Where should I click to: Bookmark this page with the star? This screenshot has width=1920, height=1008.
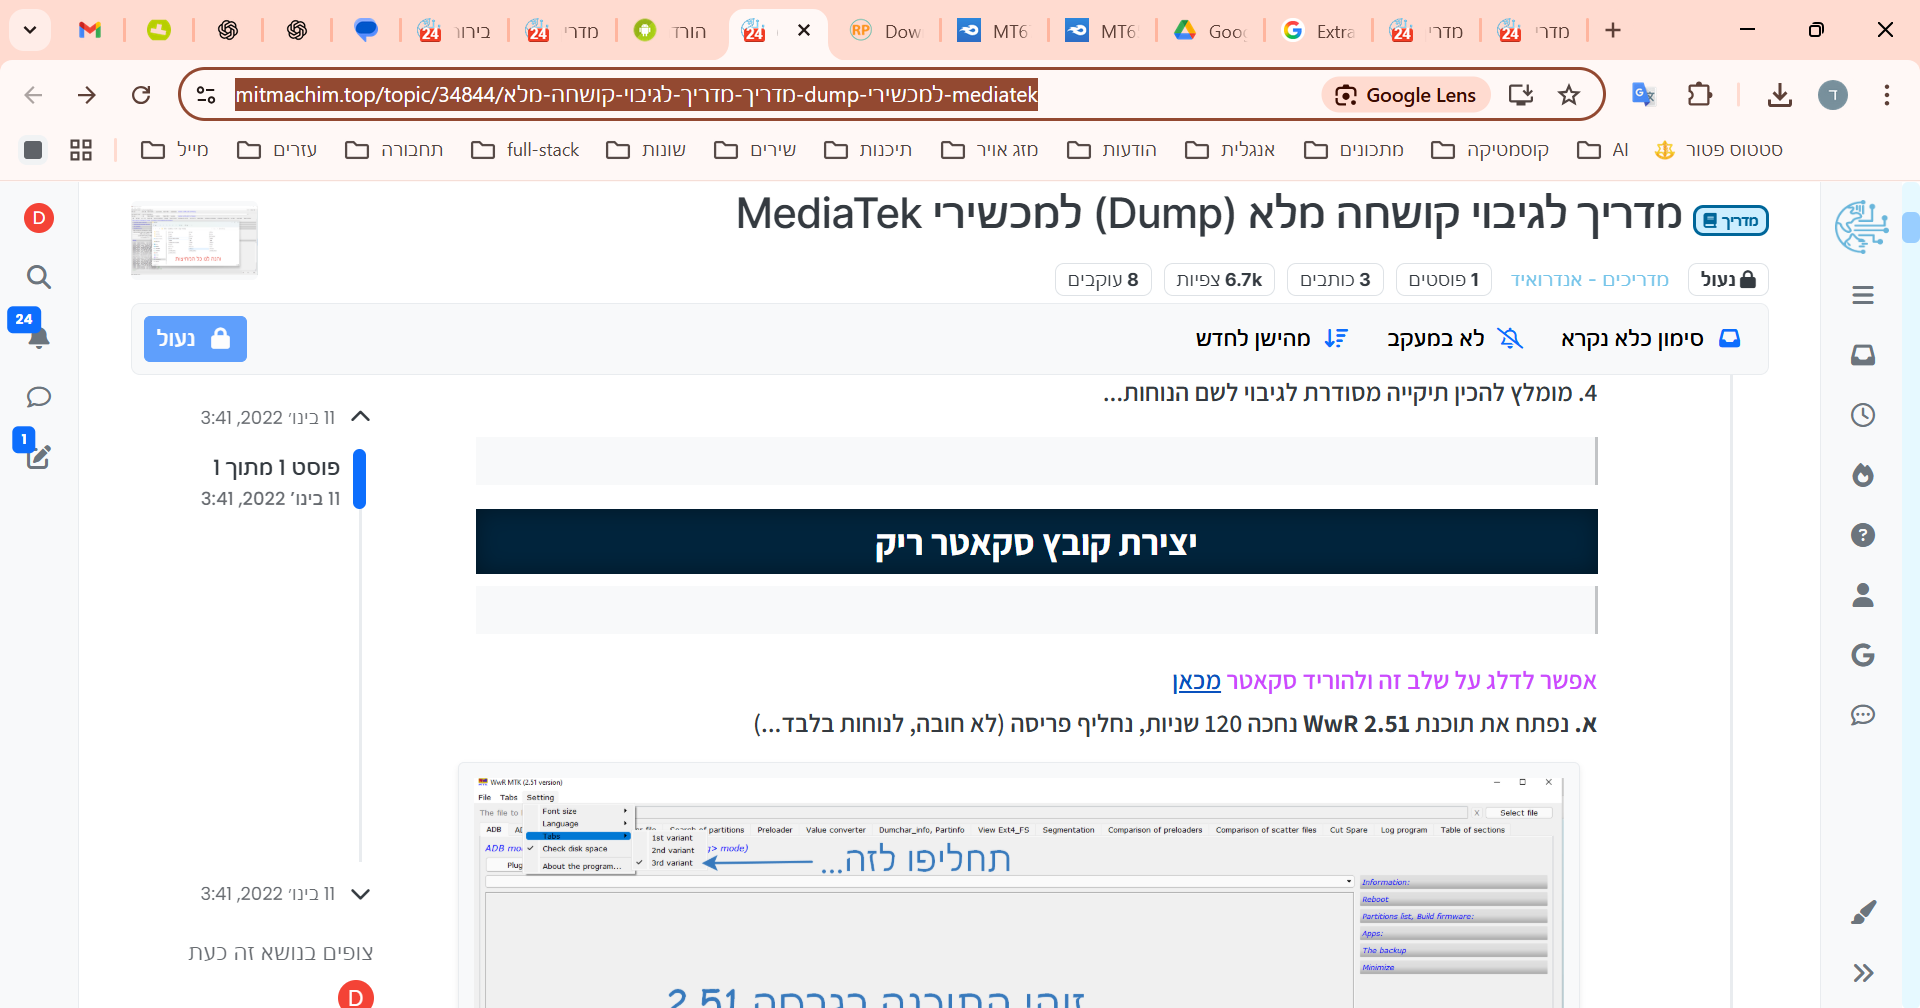point(1569,95)
